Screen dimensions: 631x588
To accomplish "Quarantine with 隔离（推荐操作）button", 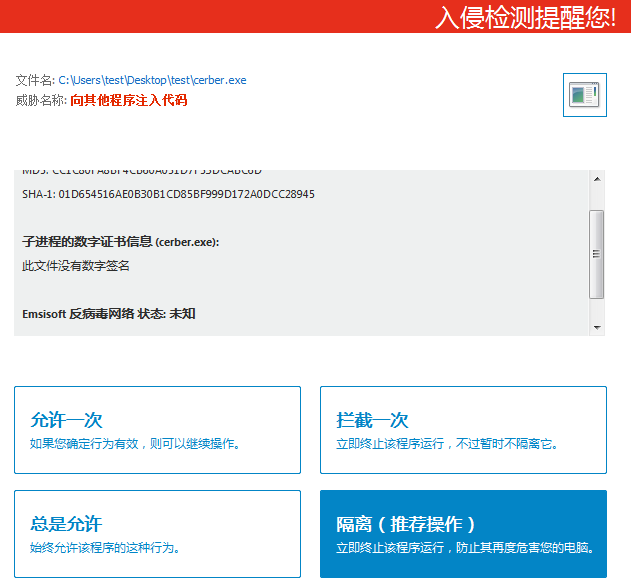I will tap(463, 534).
